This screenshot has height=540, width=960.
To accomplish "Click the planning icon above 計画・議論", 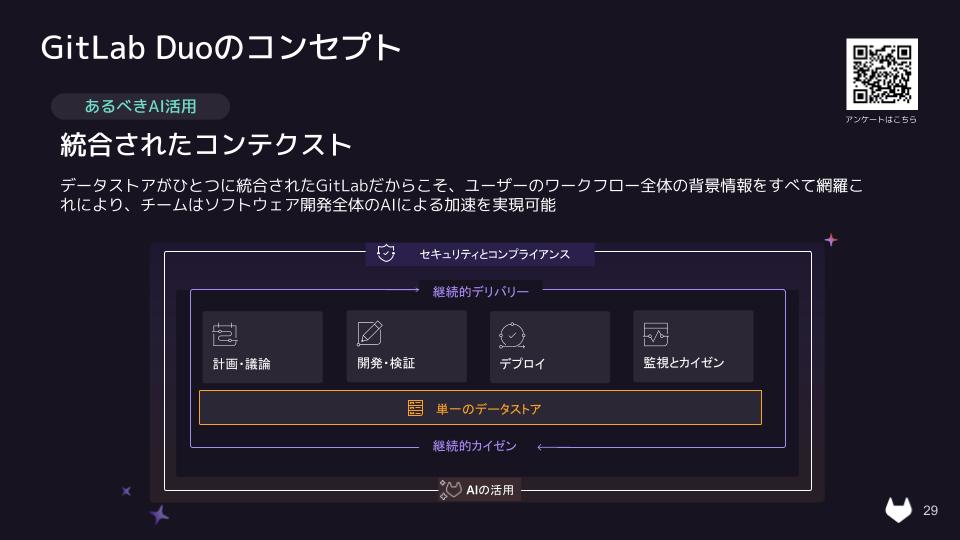I will [225, 334].
